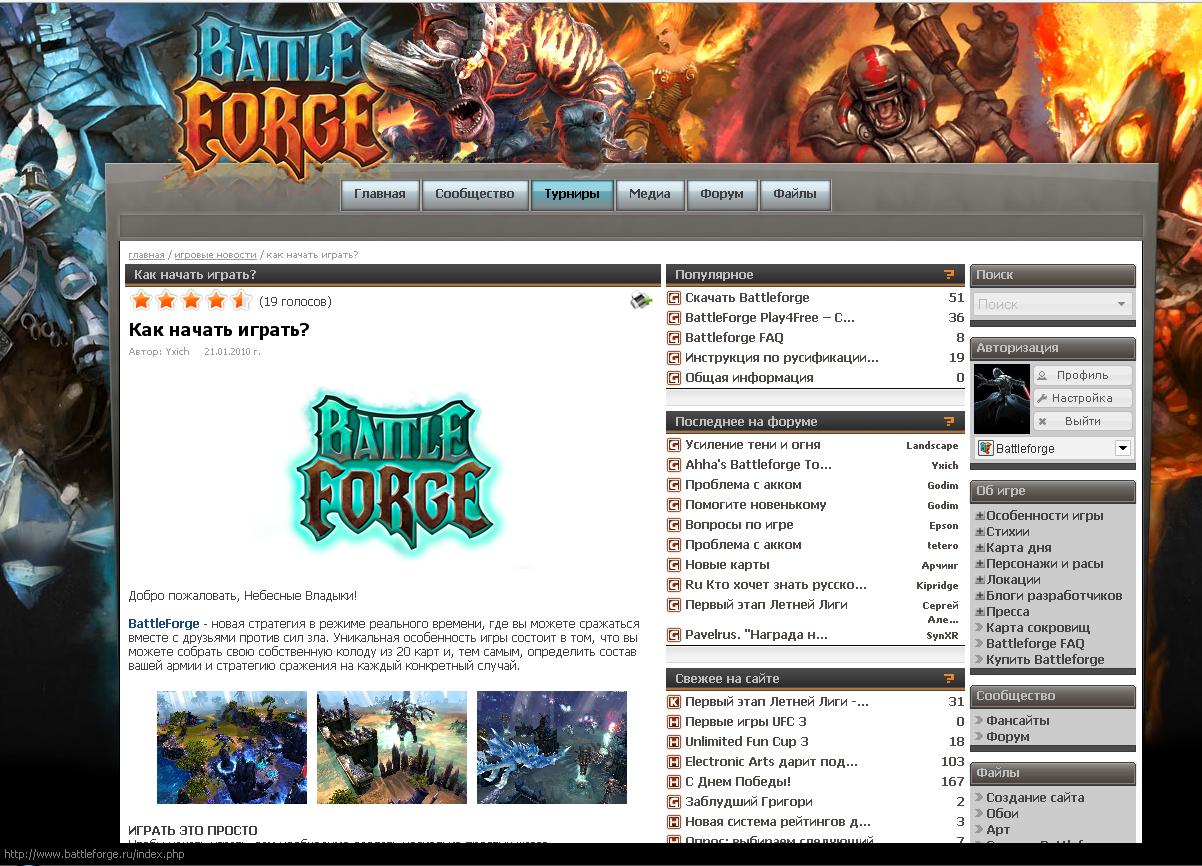Rate the article with the fifth star
The width and height of the screenshot is (1202, 866).
click(240, 300)
